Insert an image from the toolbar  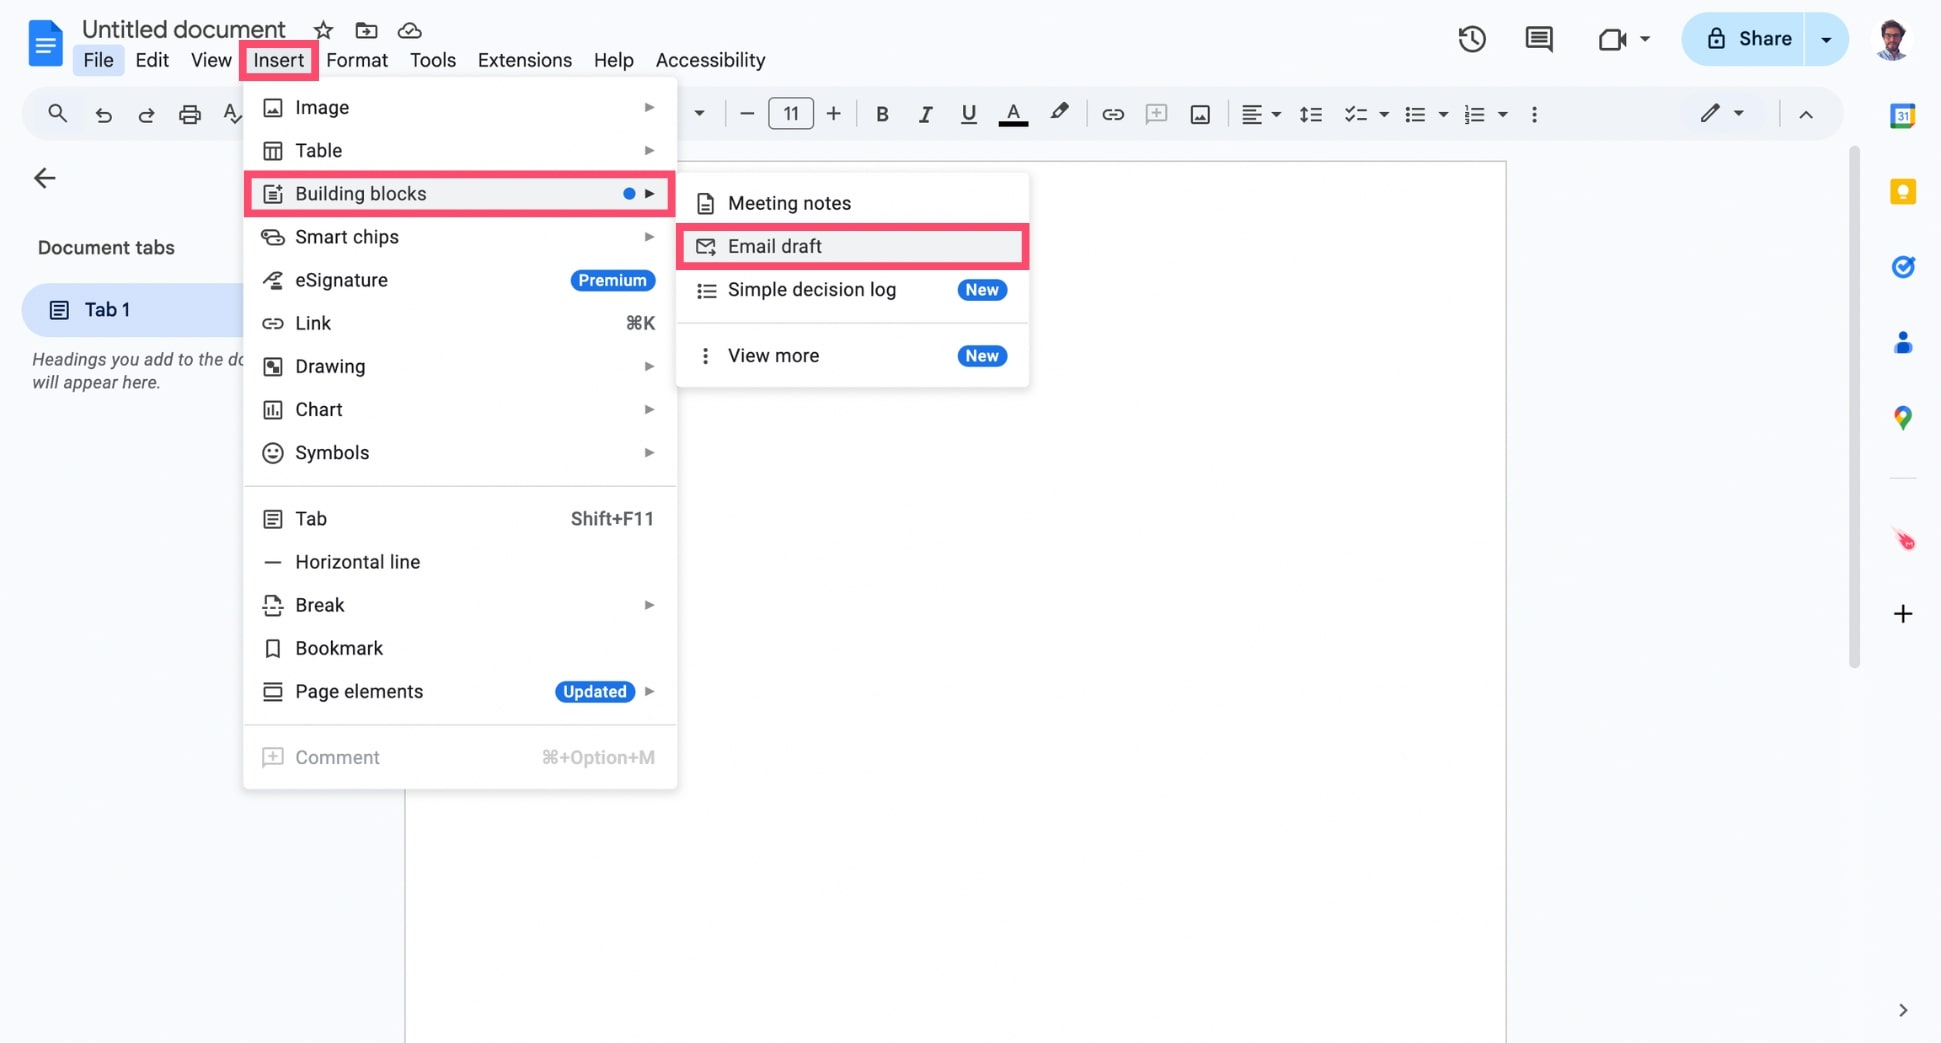tap(1199, 113)
